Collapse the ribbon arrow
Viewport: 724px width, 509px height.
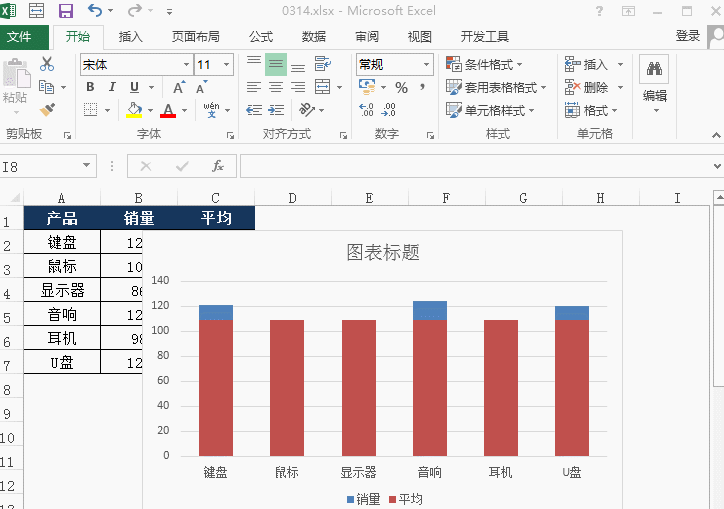(716, 135)
